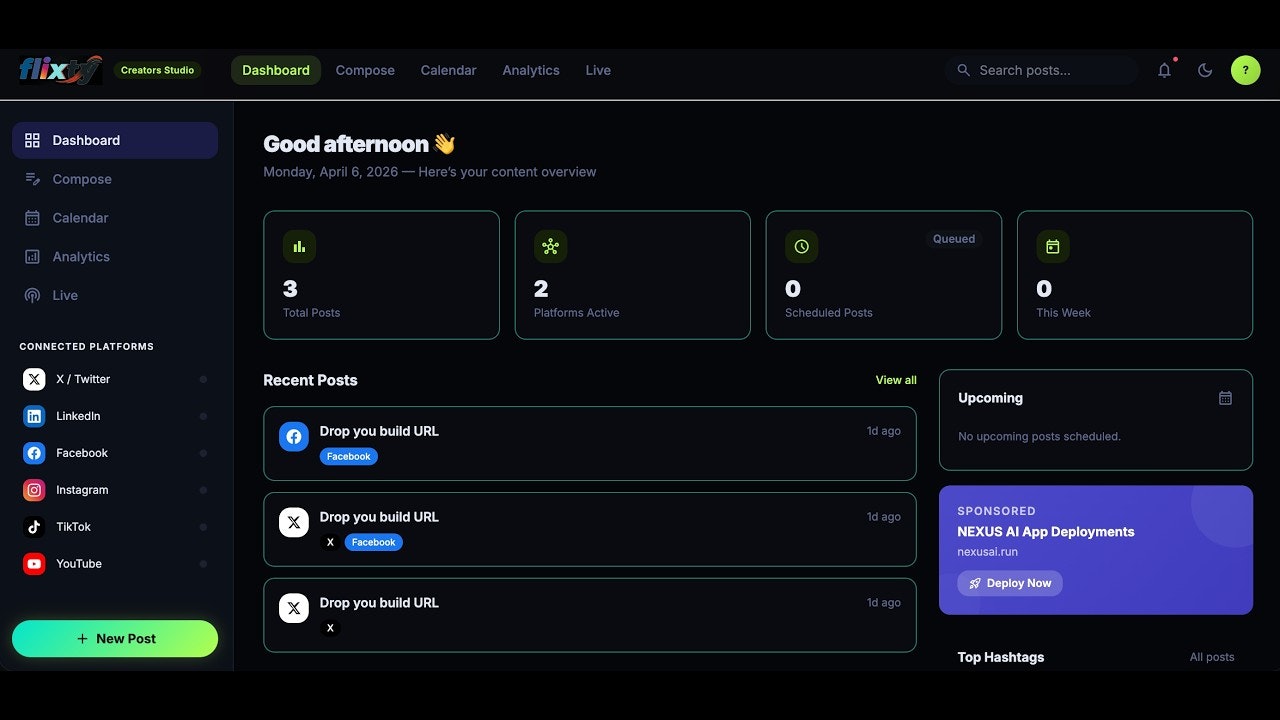
Task: Open Compose in top navigation
Action: click(x=365, y=70)
